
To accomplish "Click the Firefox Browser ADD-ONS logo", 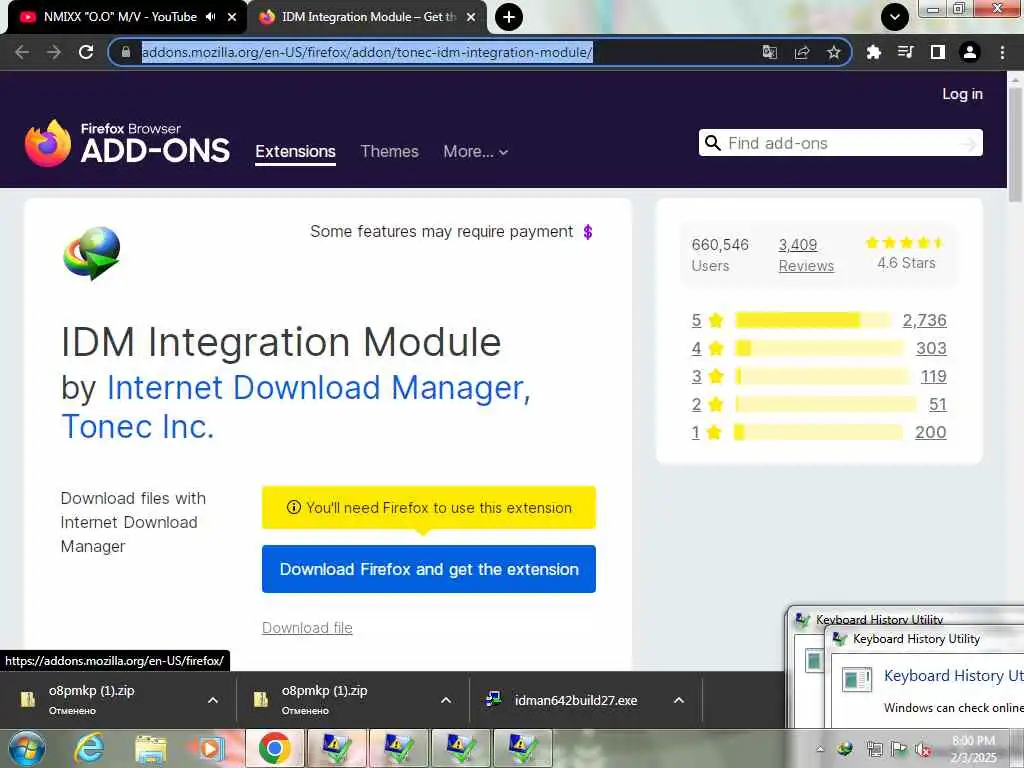I will click(127, 143).
